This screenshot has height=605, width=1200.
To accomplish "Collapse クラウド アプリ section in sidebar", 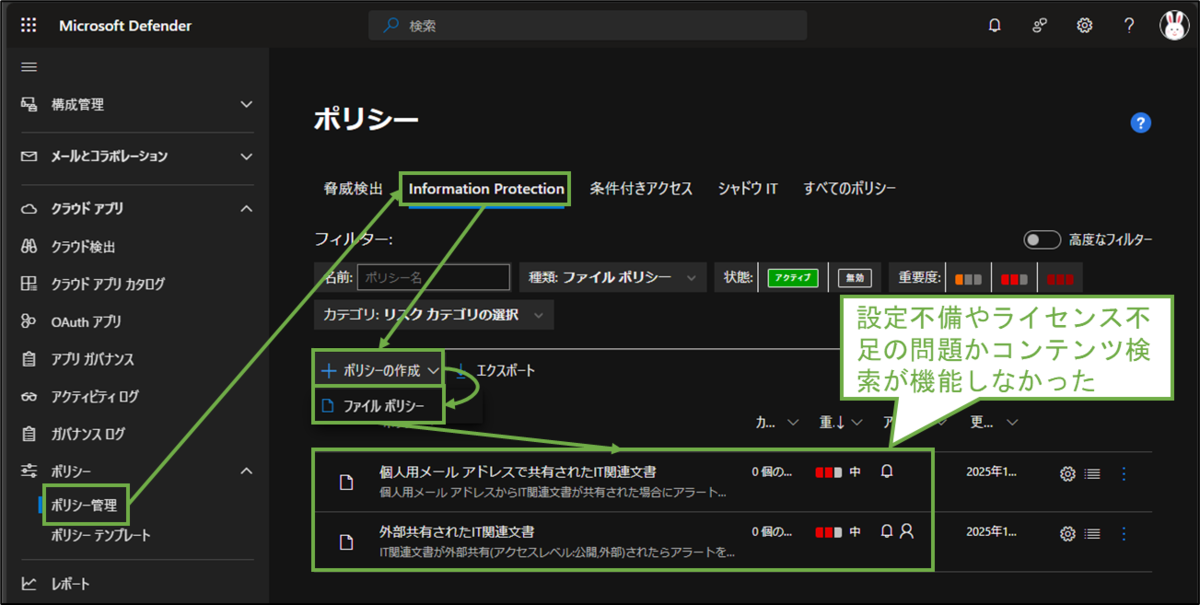I will click(247, 209).
